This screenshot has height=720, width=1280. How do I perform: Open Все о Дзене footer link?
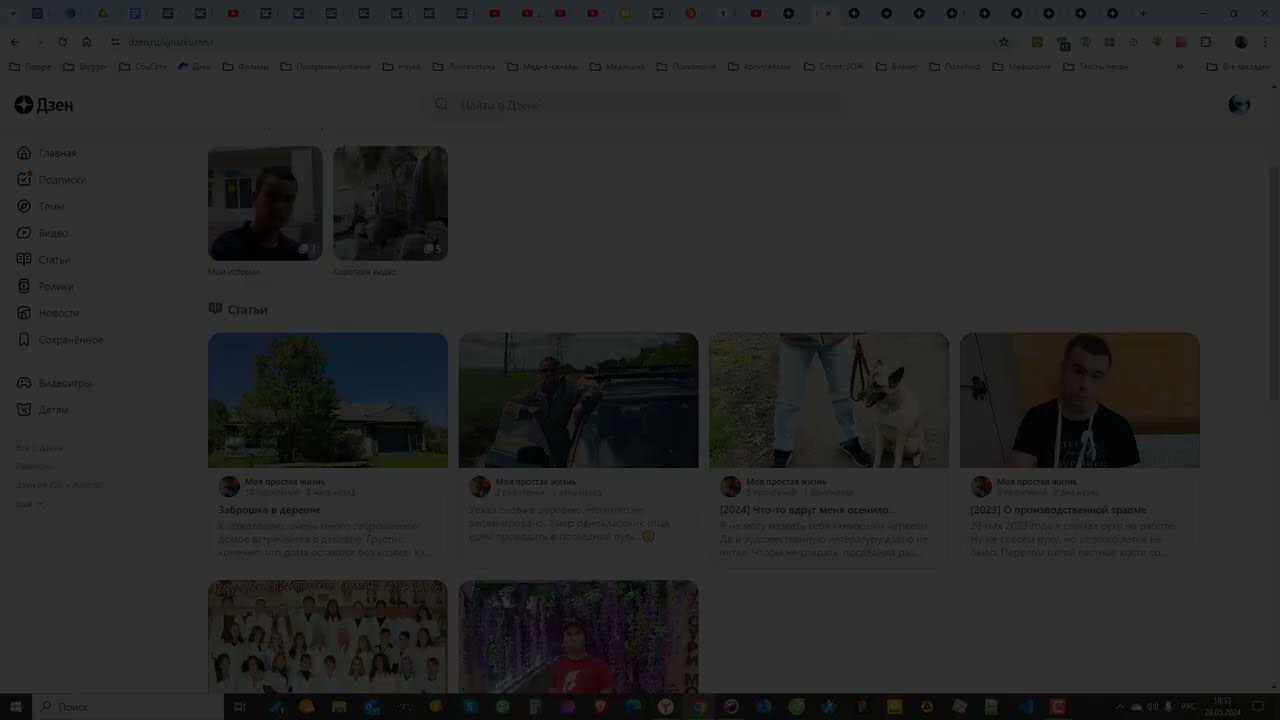pos(39,448)
